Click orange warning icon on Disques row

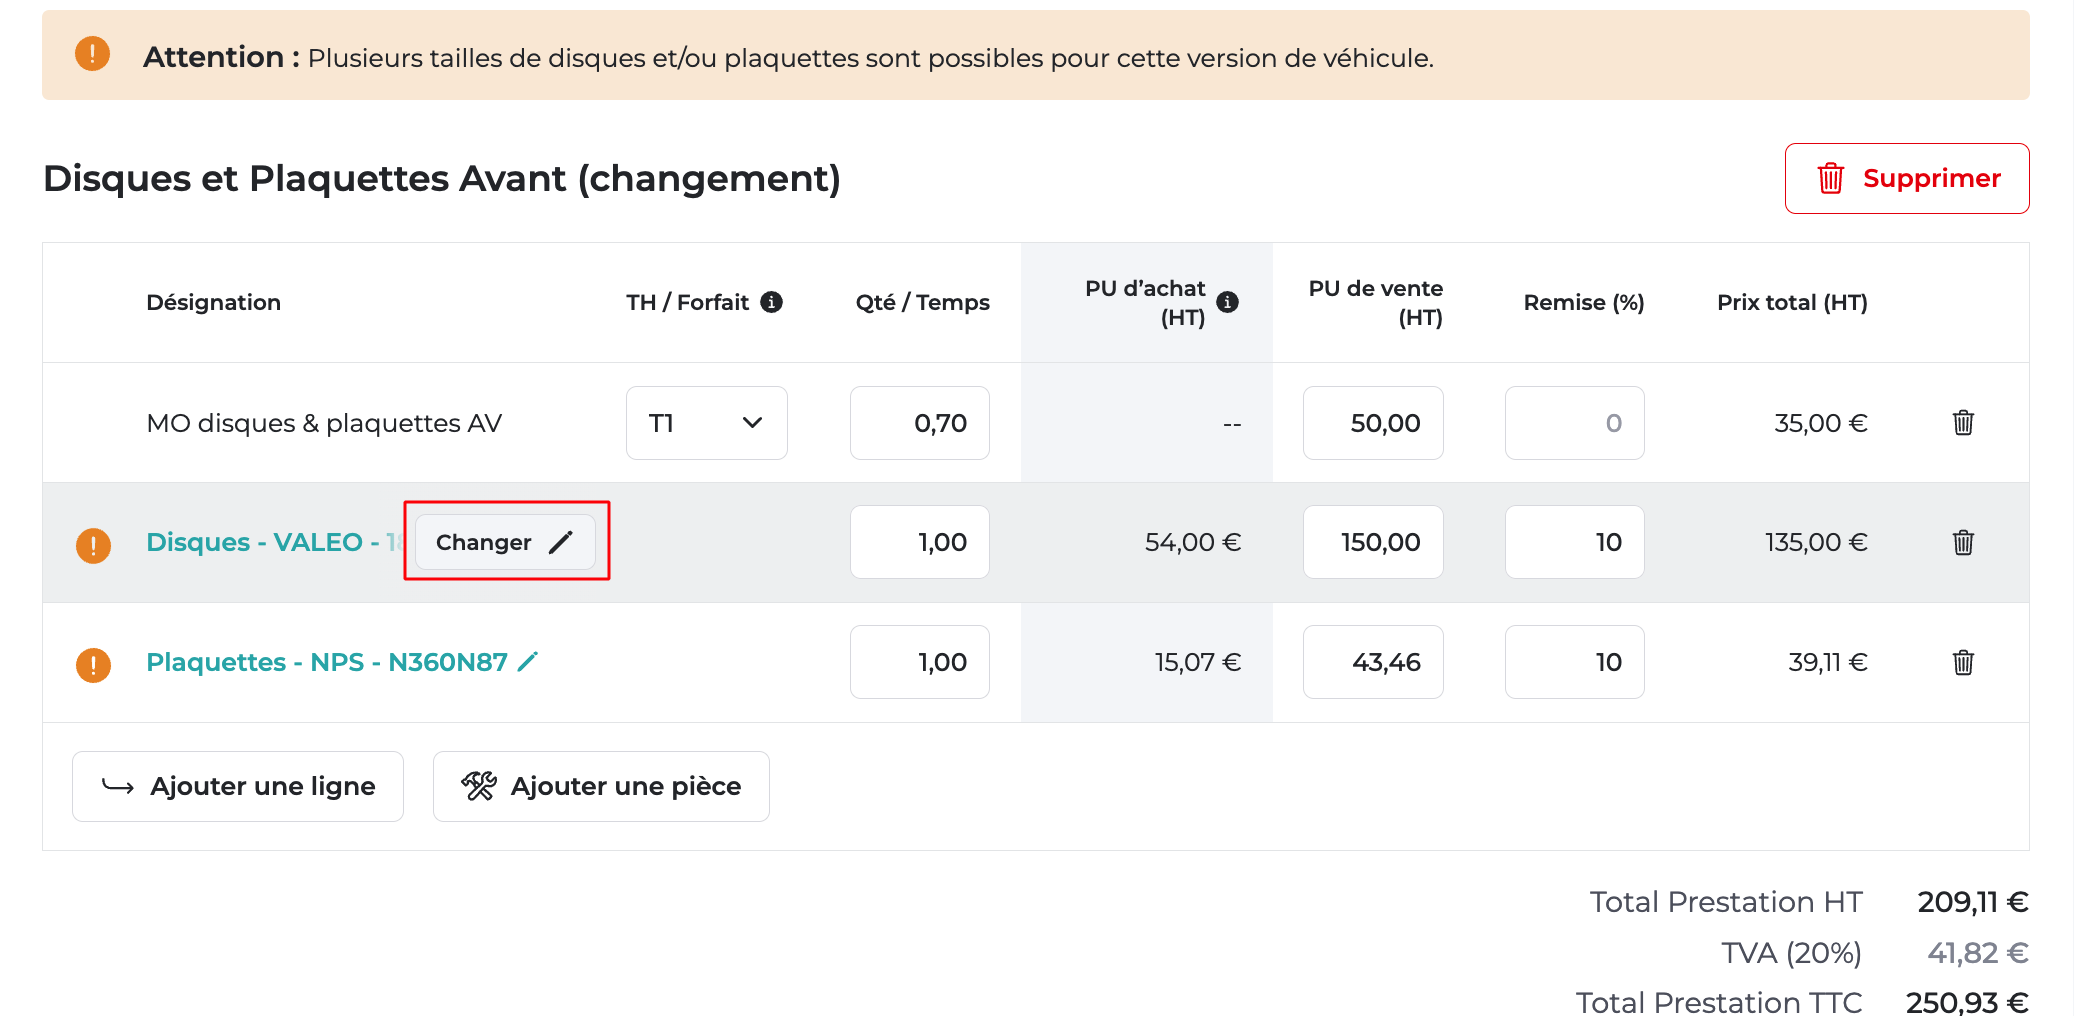(94, 545)
